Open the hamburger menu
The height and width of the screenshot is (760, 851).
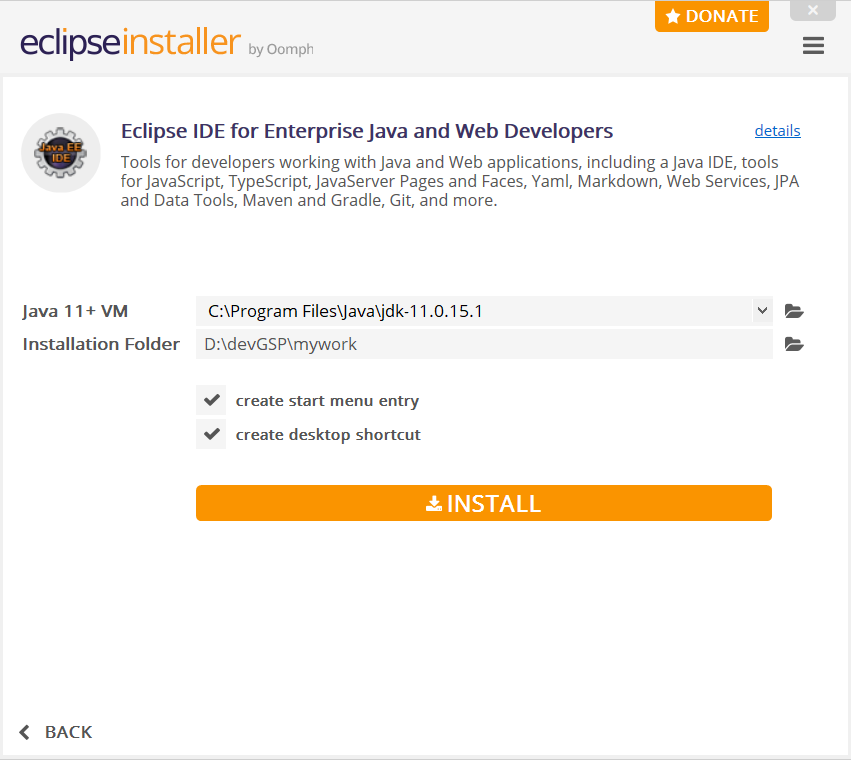tap(813, 46)
